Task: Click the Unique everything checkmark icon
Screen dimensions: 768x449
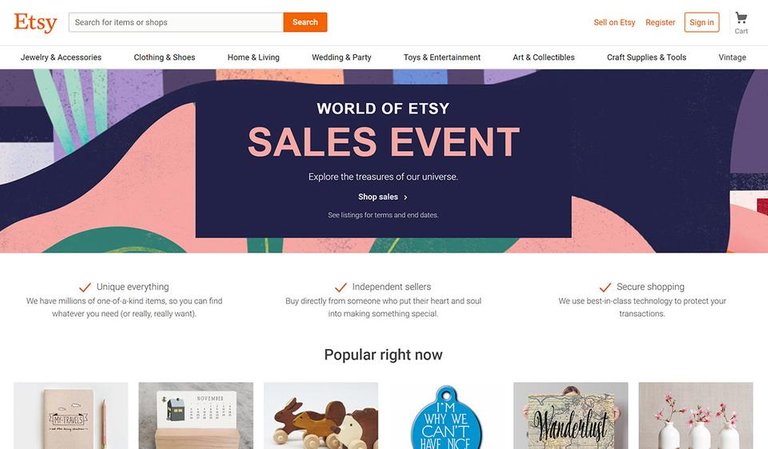Action: 85,287
